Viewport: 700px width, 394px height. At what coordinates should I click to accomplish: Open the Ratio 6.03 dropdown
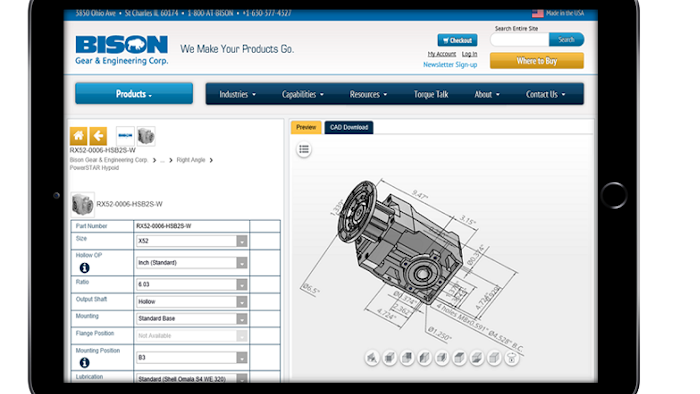coord(192,284)
